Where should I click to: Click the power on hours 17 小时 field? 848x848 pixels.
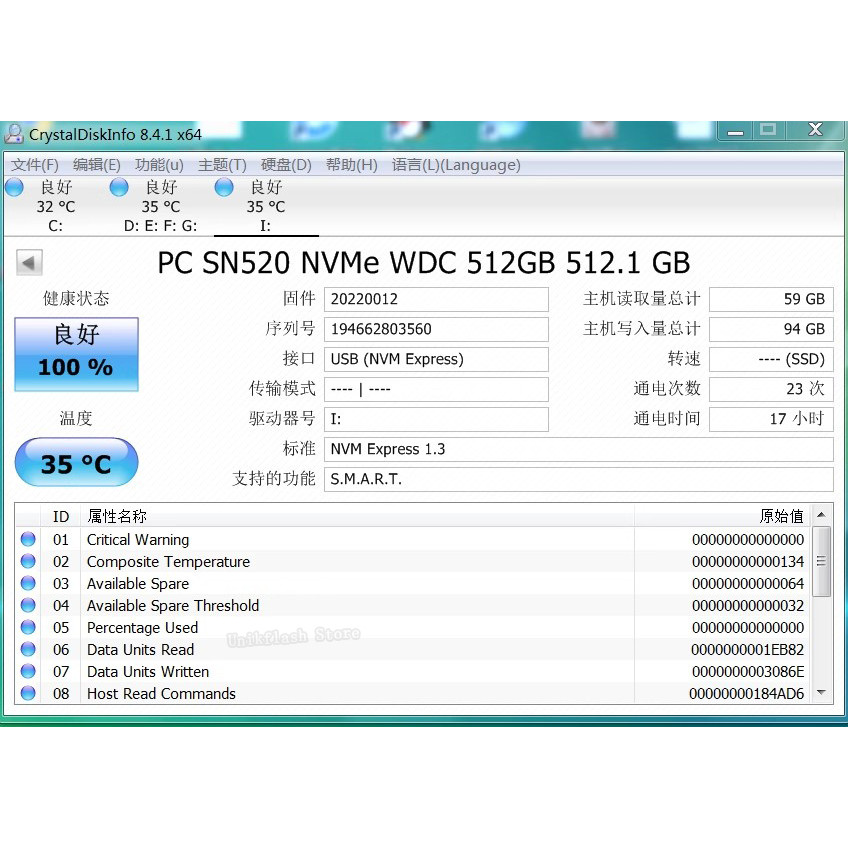tap(771, 419)
